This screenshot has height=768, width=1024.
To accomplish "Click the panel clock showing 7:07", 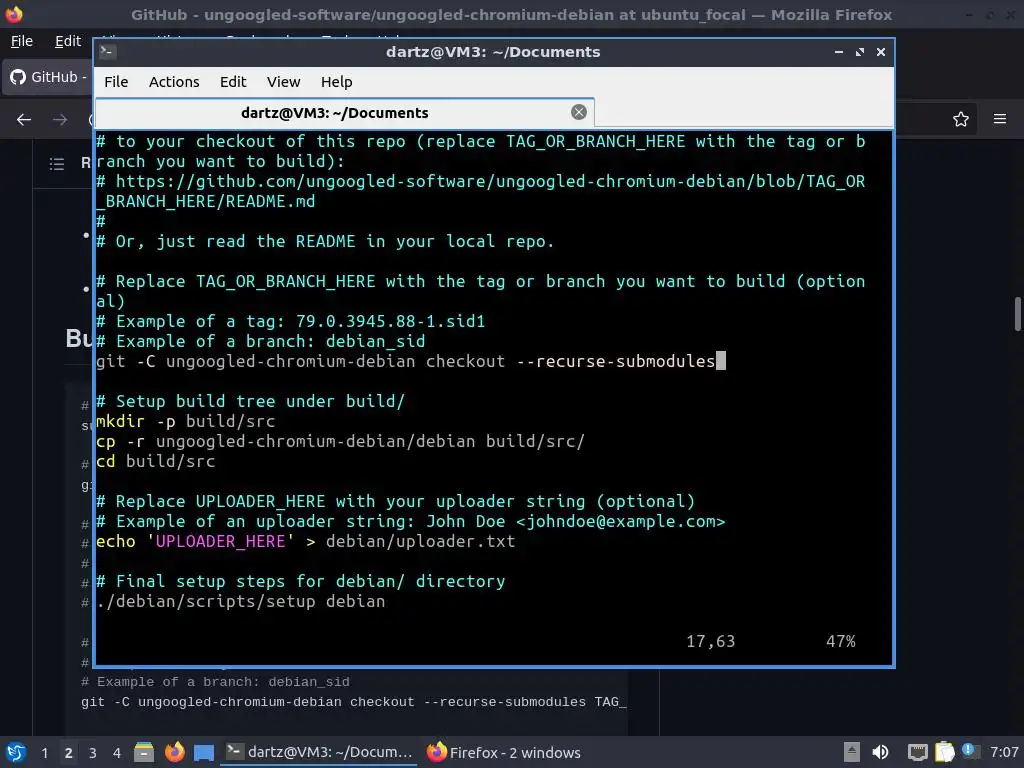I will click(x=1003, y=752).
